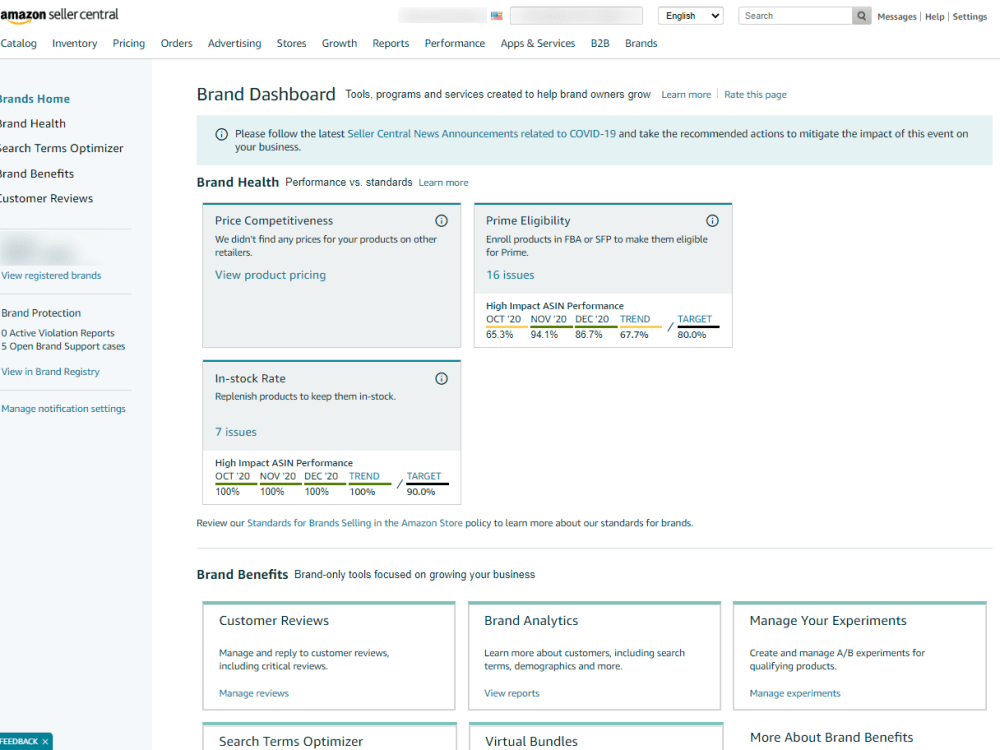Open Messages link in header
The width and height of the screenshot is (1000, 750).
[897, 17]
